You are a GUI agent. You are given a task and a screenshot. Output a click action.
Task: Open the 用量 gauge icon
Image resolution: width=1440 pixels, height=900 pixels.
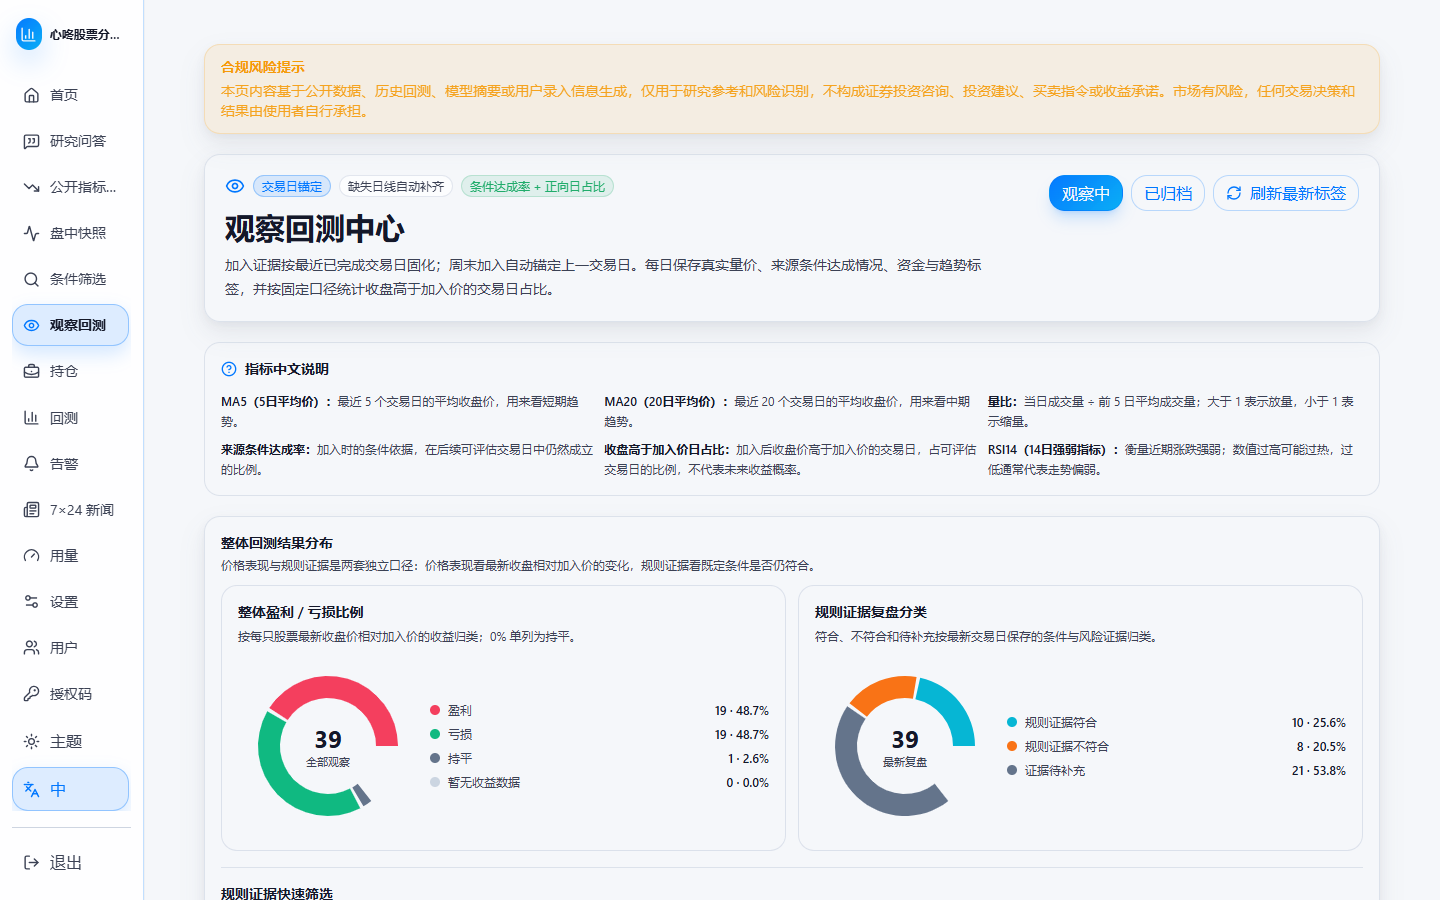pos(31,556)
